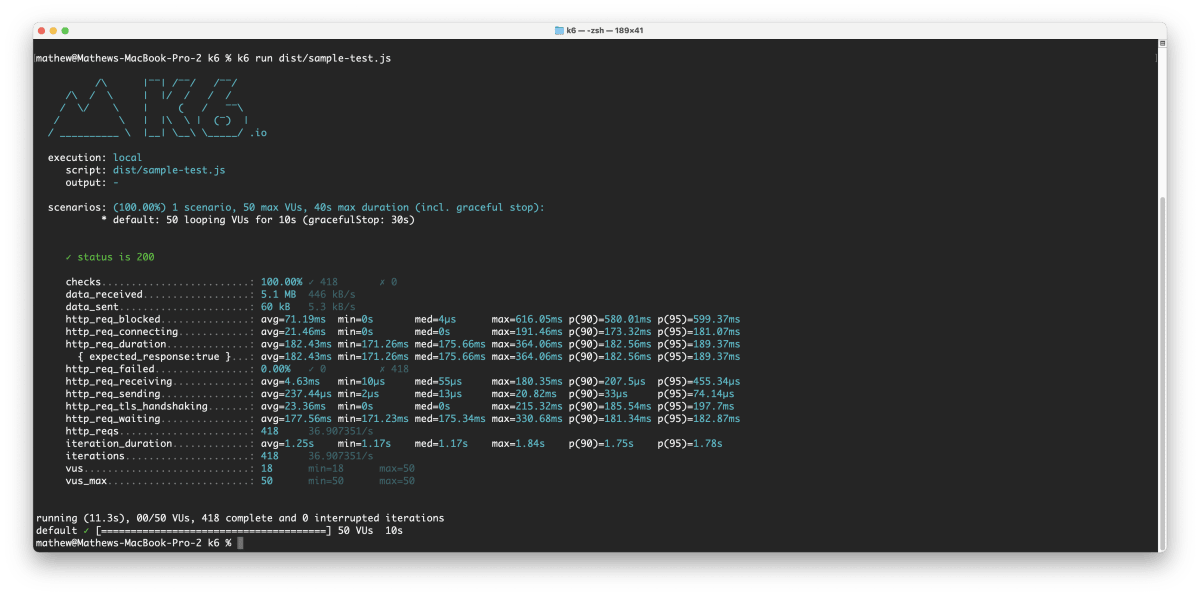Click the http_req_failed '0.00%' value
The image size is (1200, 596).
tap(275, 369)
